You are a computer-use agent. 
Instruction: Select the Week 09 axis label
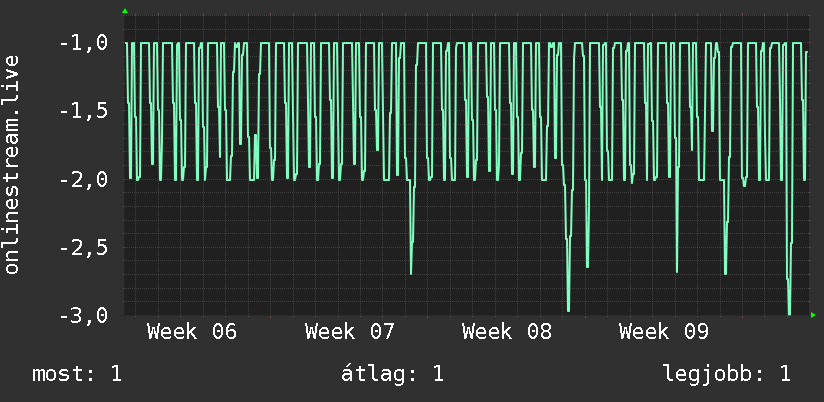[664, 332]
